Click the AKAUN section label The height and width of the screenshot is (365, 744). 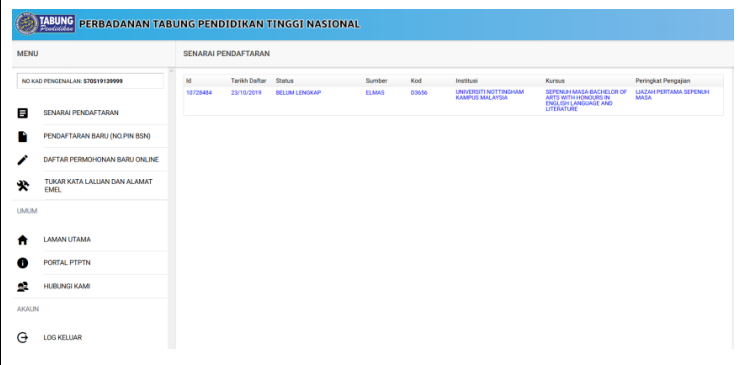pyautogui.click(x=28, y=309)
